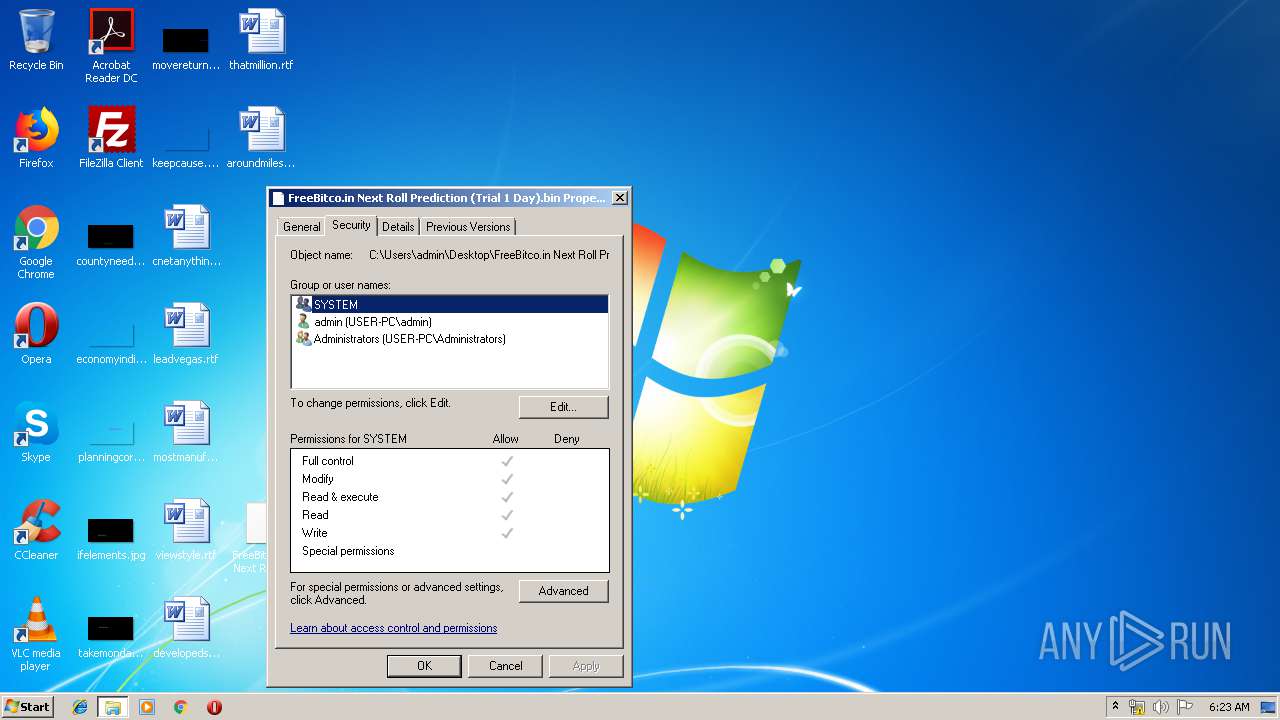
Task: Close the Properties dialog window
Action: click(620, 198)
